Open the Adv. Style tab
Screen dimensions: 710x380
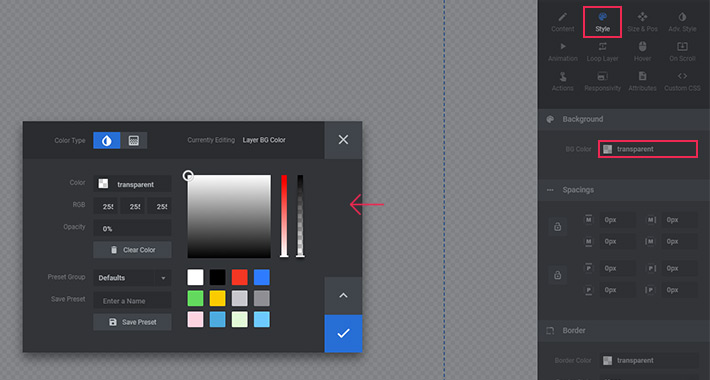pos(682,22)
